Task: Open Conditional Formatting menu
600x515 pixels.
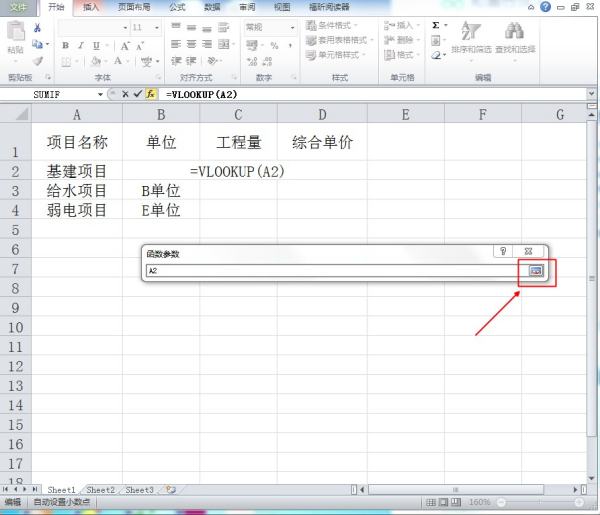Action: pos(332,25)
